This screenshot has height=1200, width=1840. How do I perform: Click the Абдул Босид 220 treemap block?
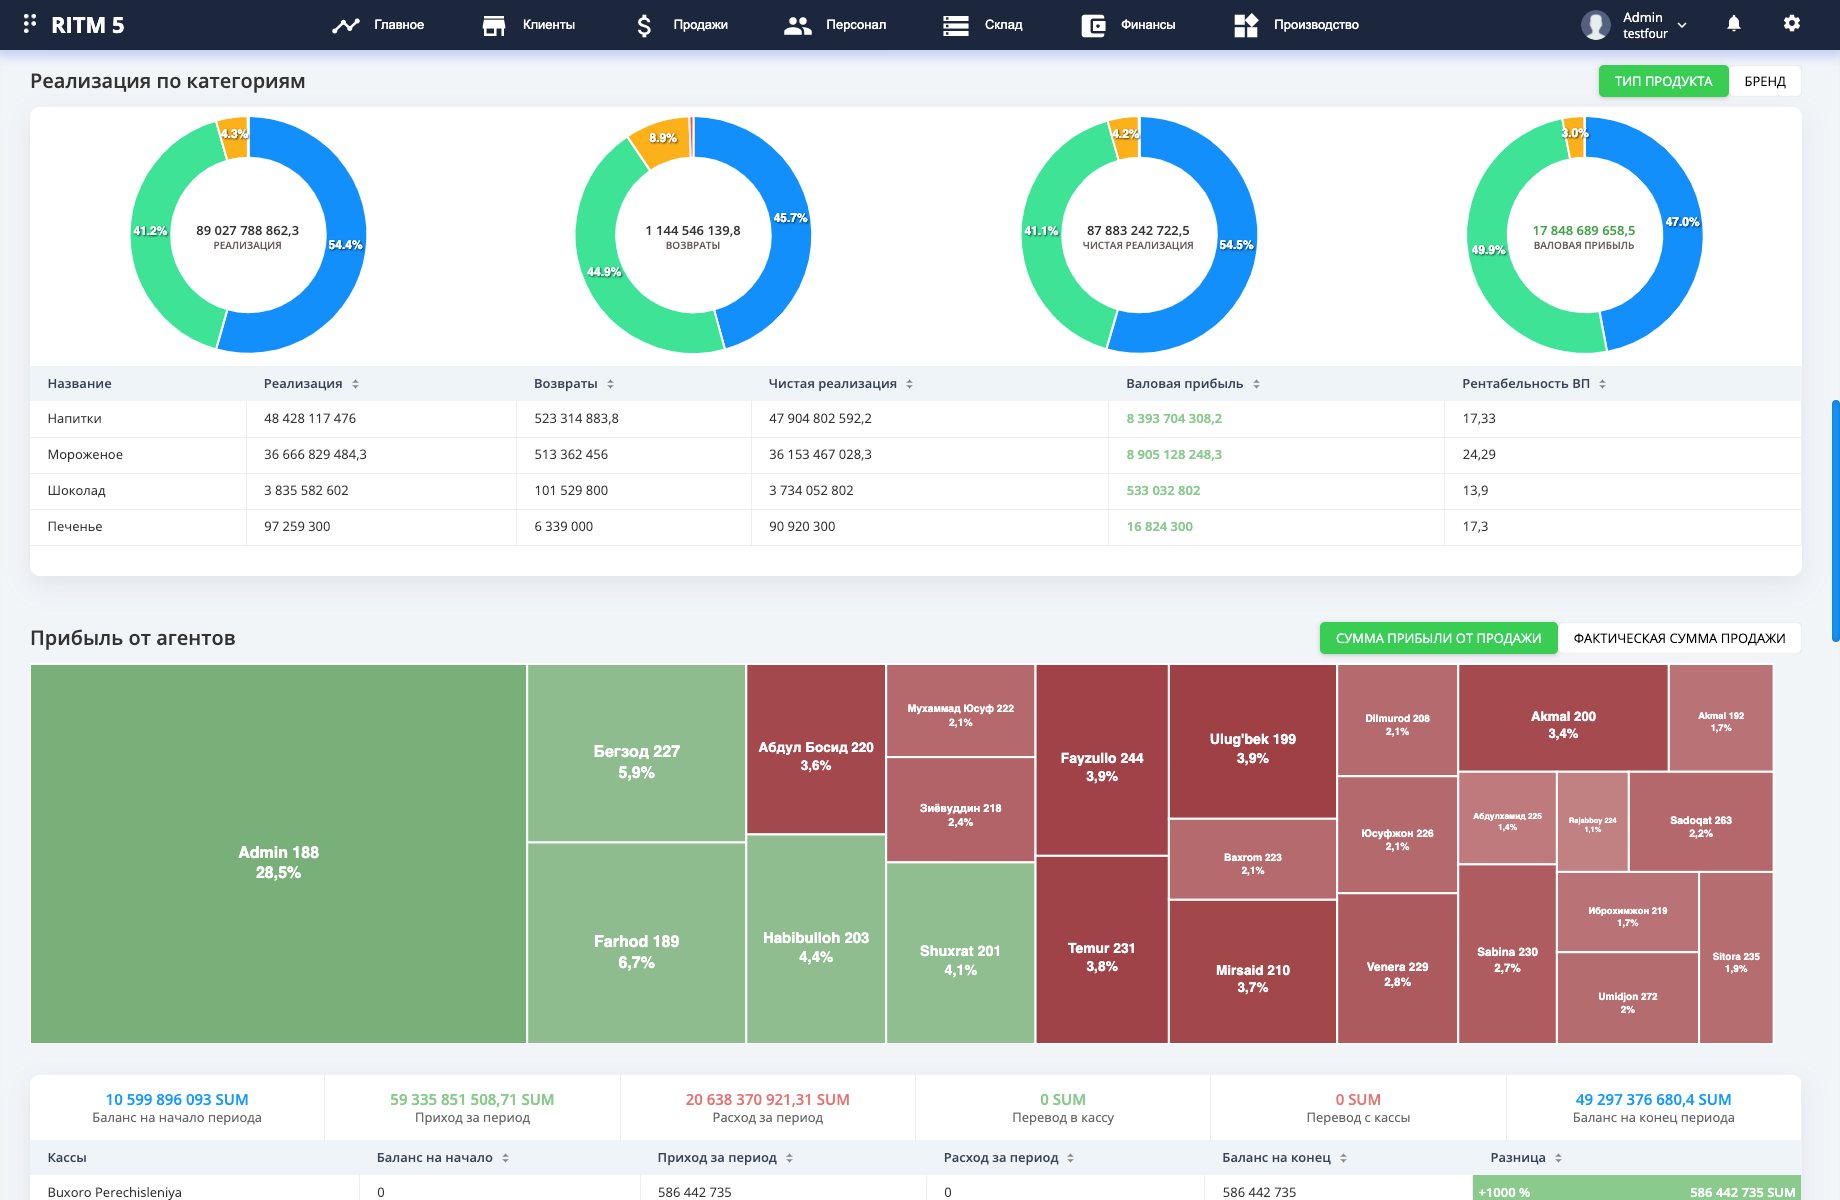click(816, 749)
